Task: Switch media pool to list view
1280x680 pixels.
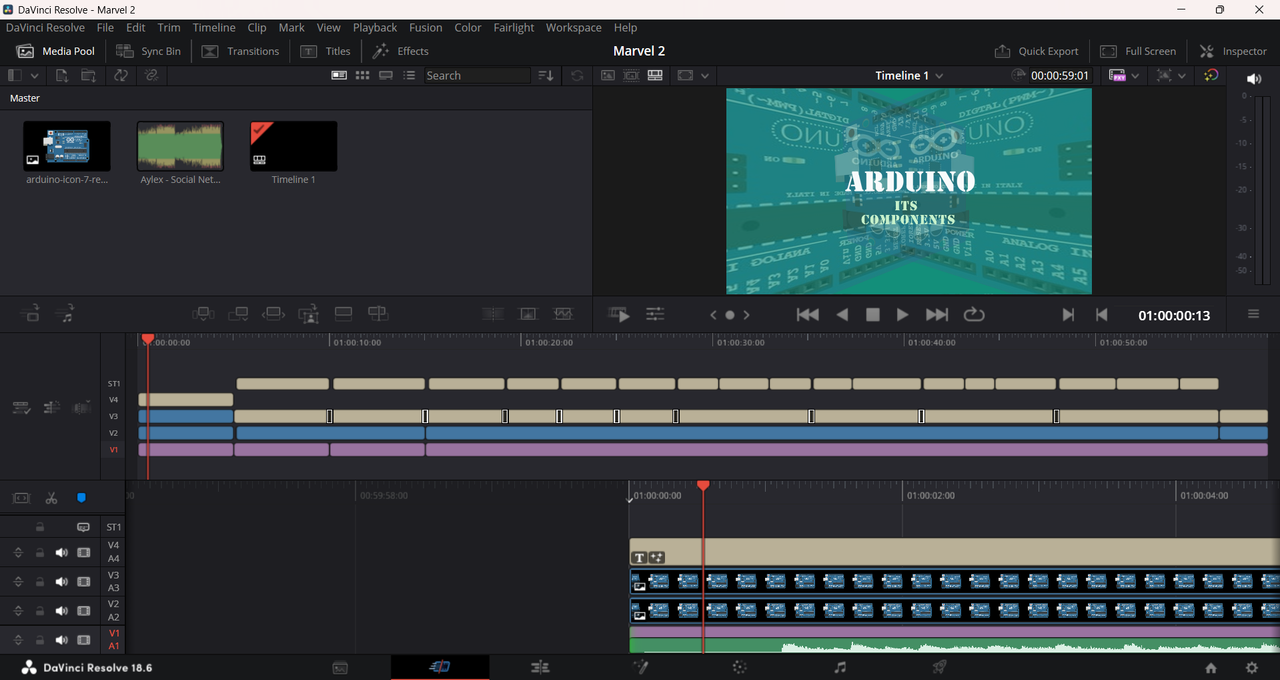Action: 409,76
